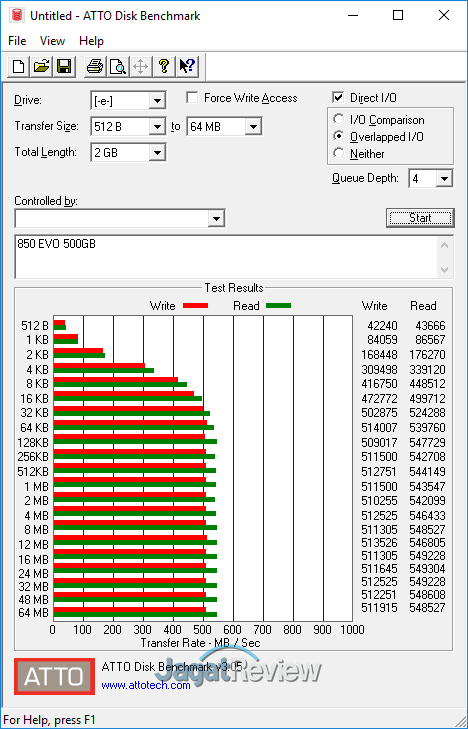Viewport: 468px width, 729px height.
Task: Click the description scrollbar up arrow
Action: pos(445,245)
